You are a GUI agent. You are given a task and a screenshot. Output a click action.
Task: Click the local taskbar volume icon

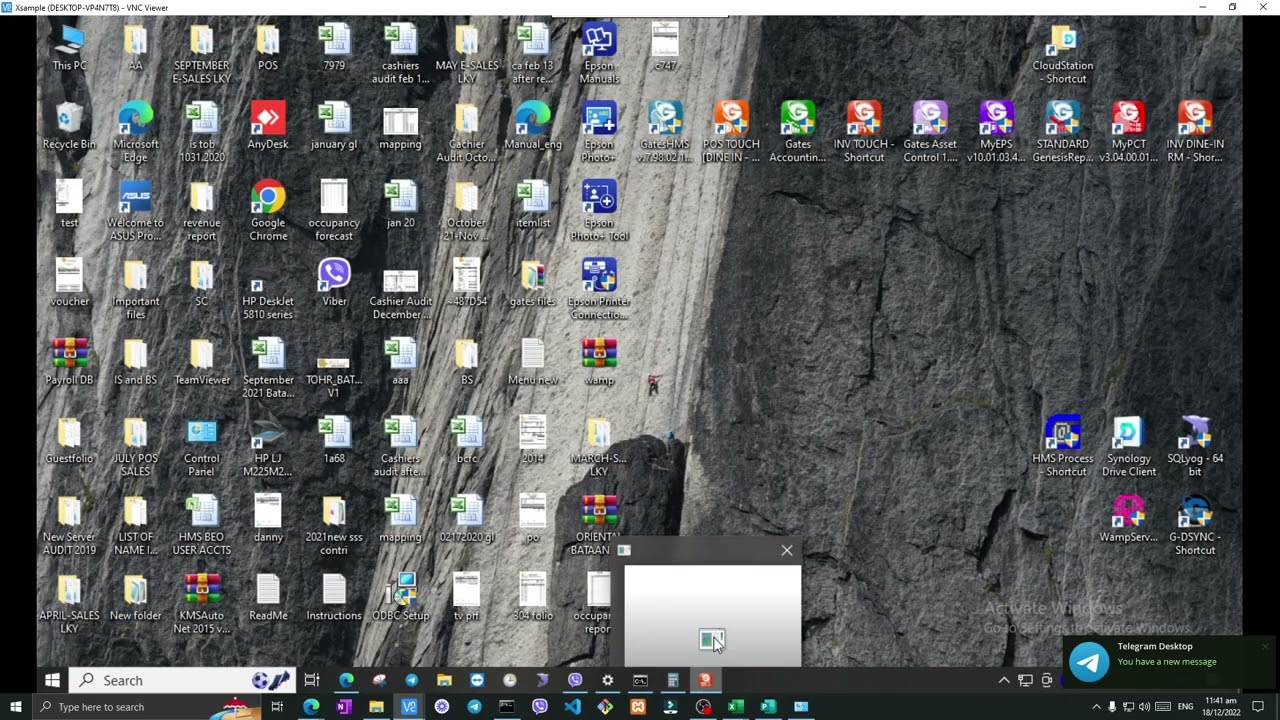click(x=1144, y=707)
